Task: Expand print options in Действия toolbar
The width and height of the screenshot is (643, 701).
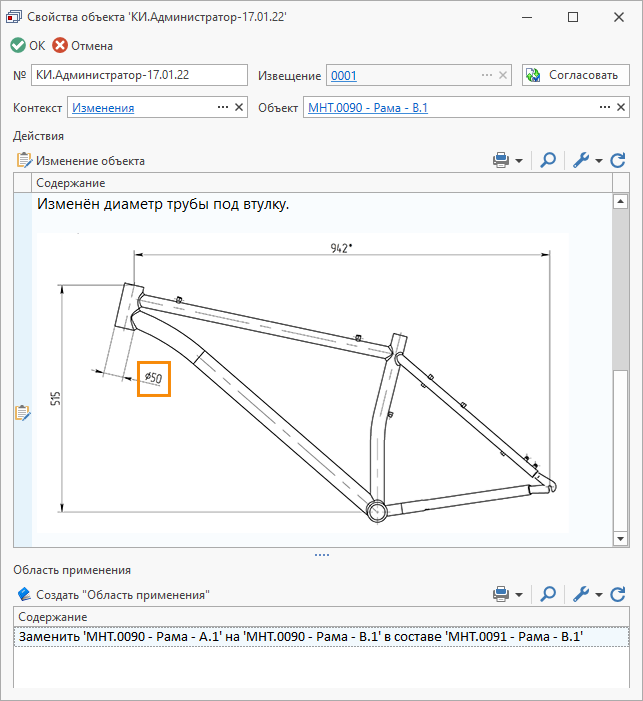Action: coord(519,160)
